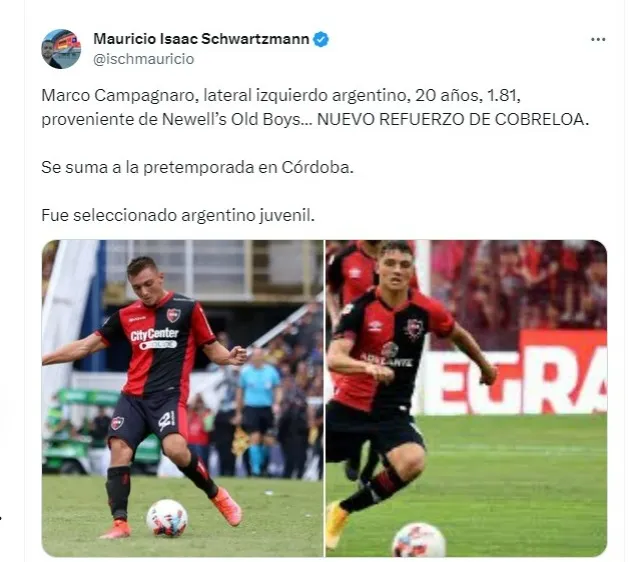Click the football in the right photo
The height and width of the screenshot is (562, 638).
tap(419, 540)
